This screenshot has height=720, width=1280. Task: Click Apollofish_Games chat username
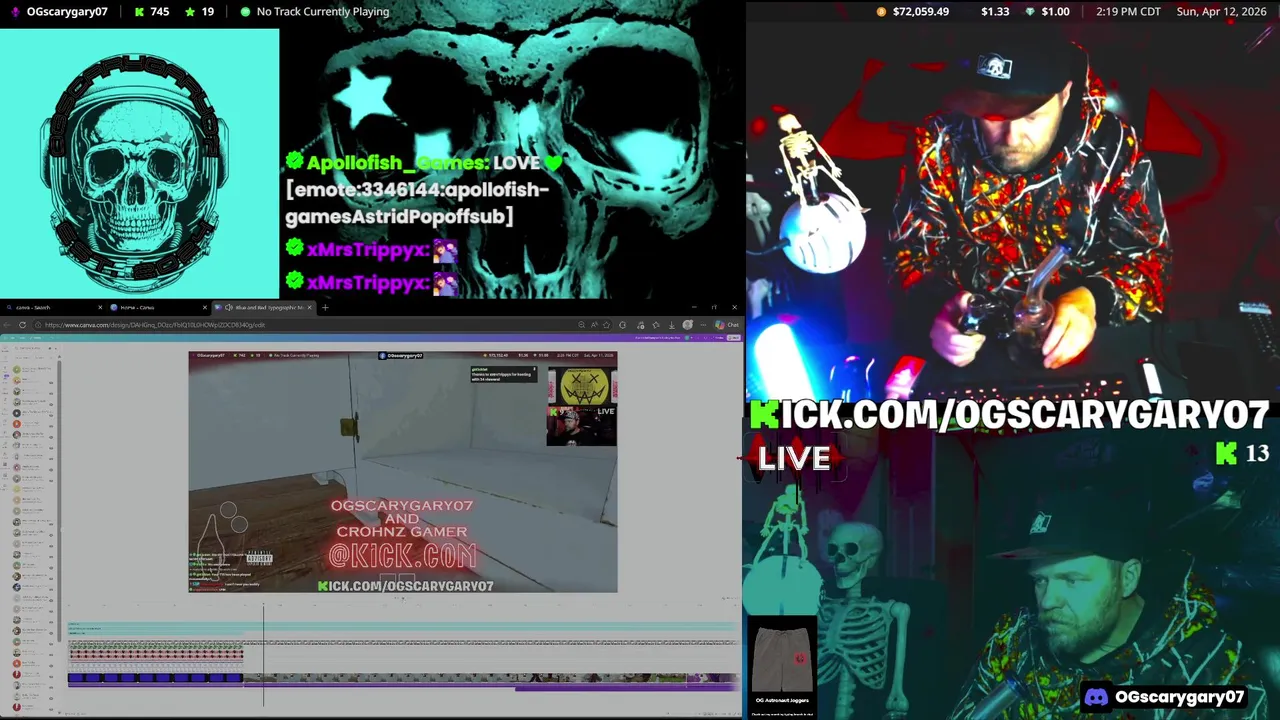tap(397, 163)
